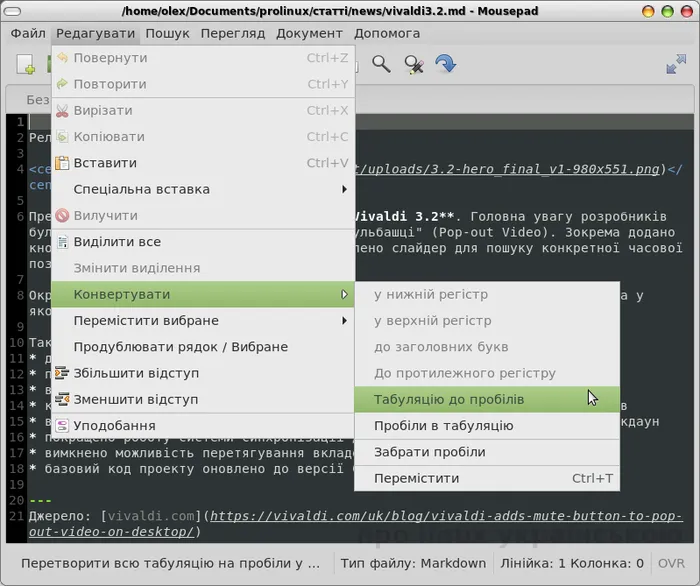The image size is (700, 586).
Task: Click the text Vivaldi 3.2** in line 6
Action: pos(404,216)
